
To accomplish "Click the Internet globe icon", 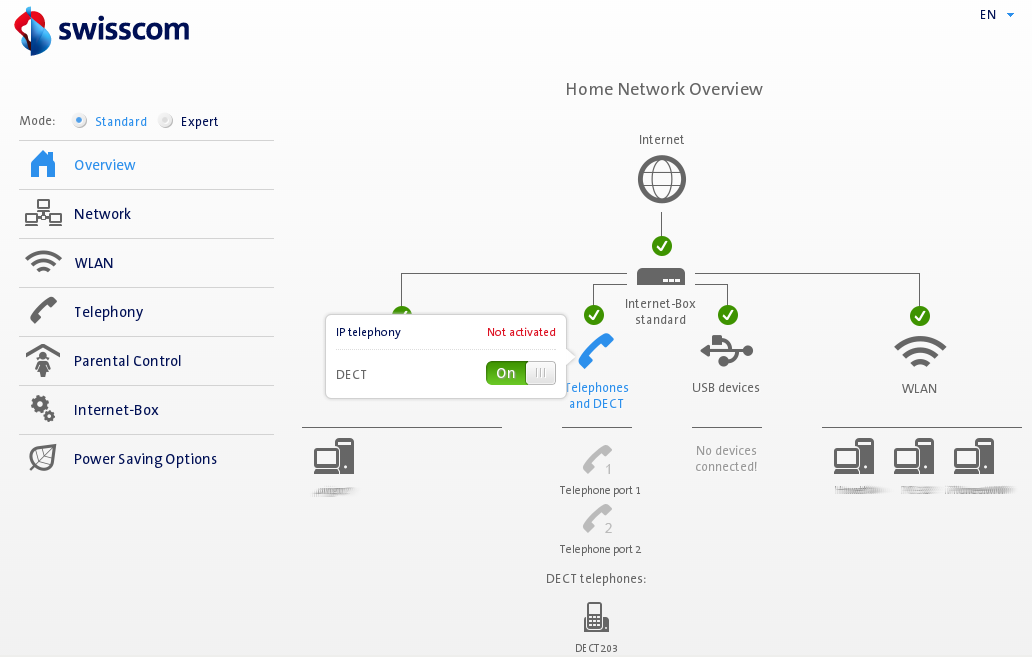I will pos(661,178).
